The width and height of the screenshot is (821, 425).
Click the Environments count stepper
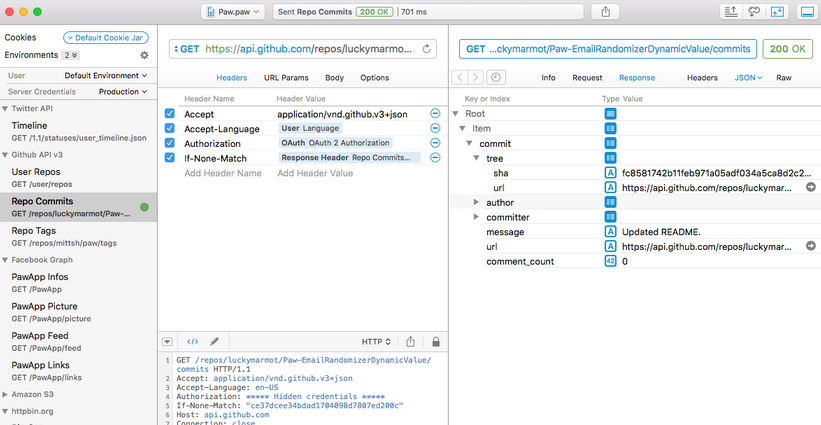tap(71, 55)
